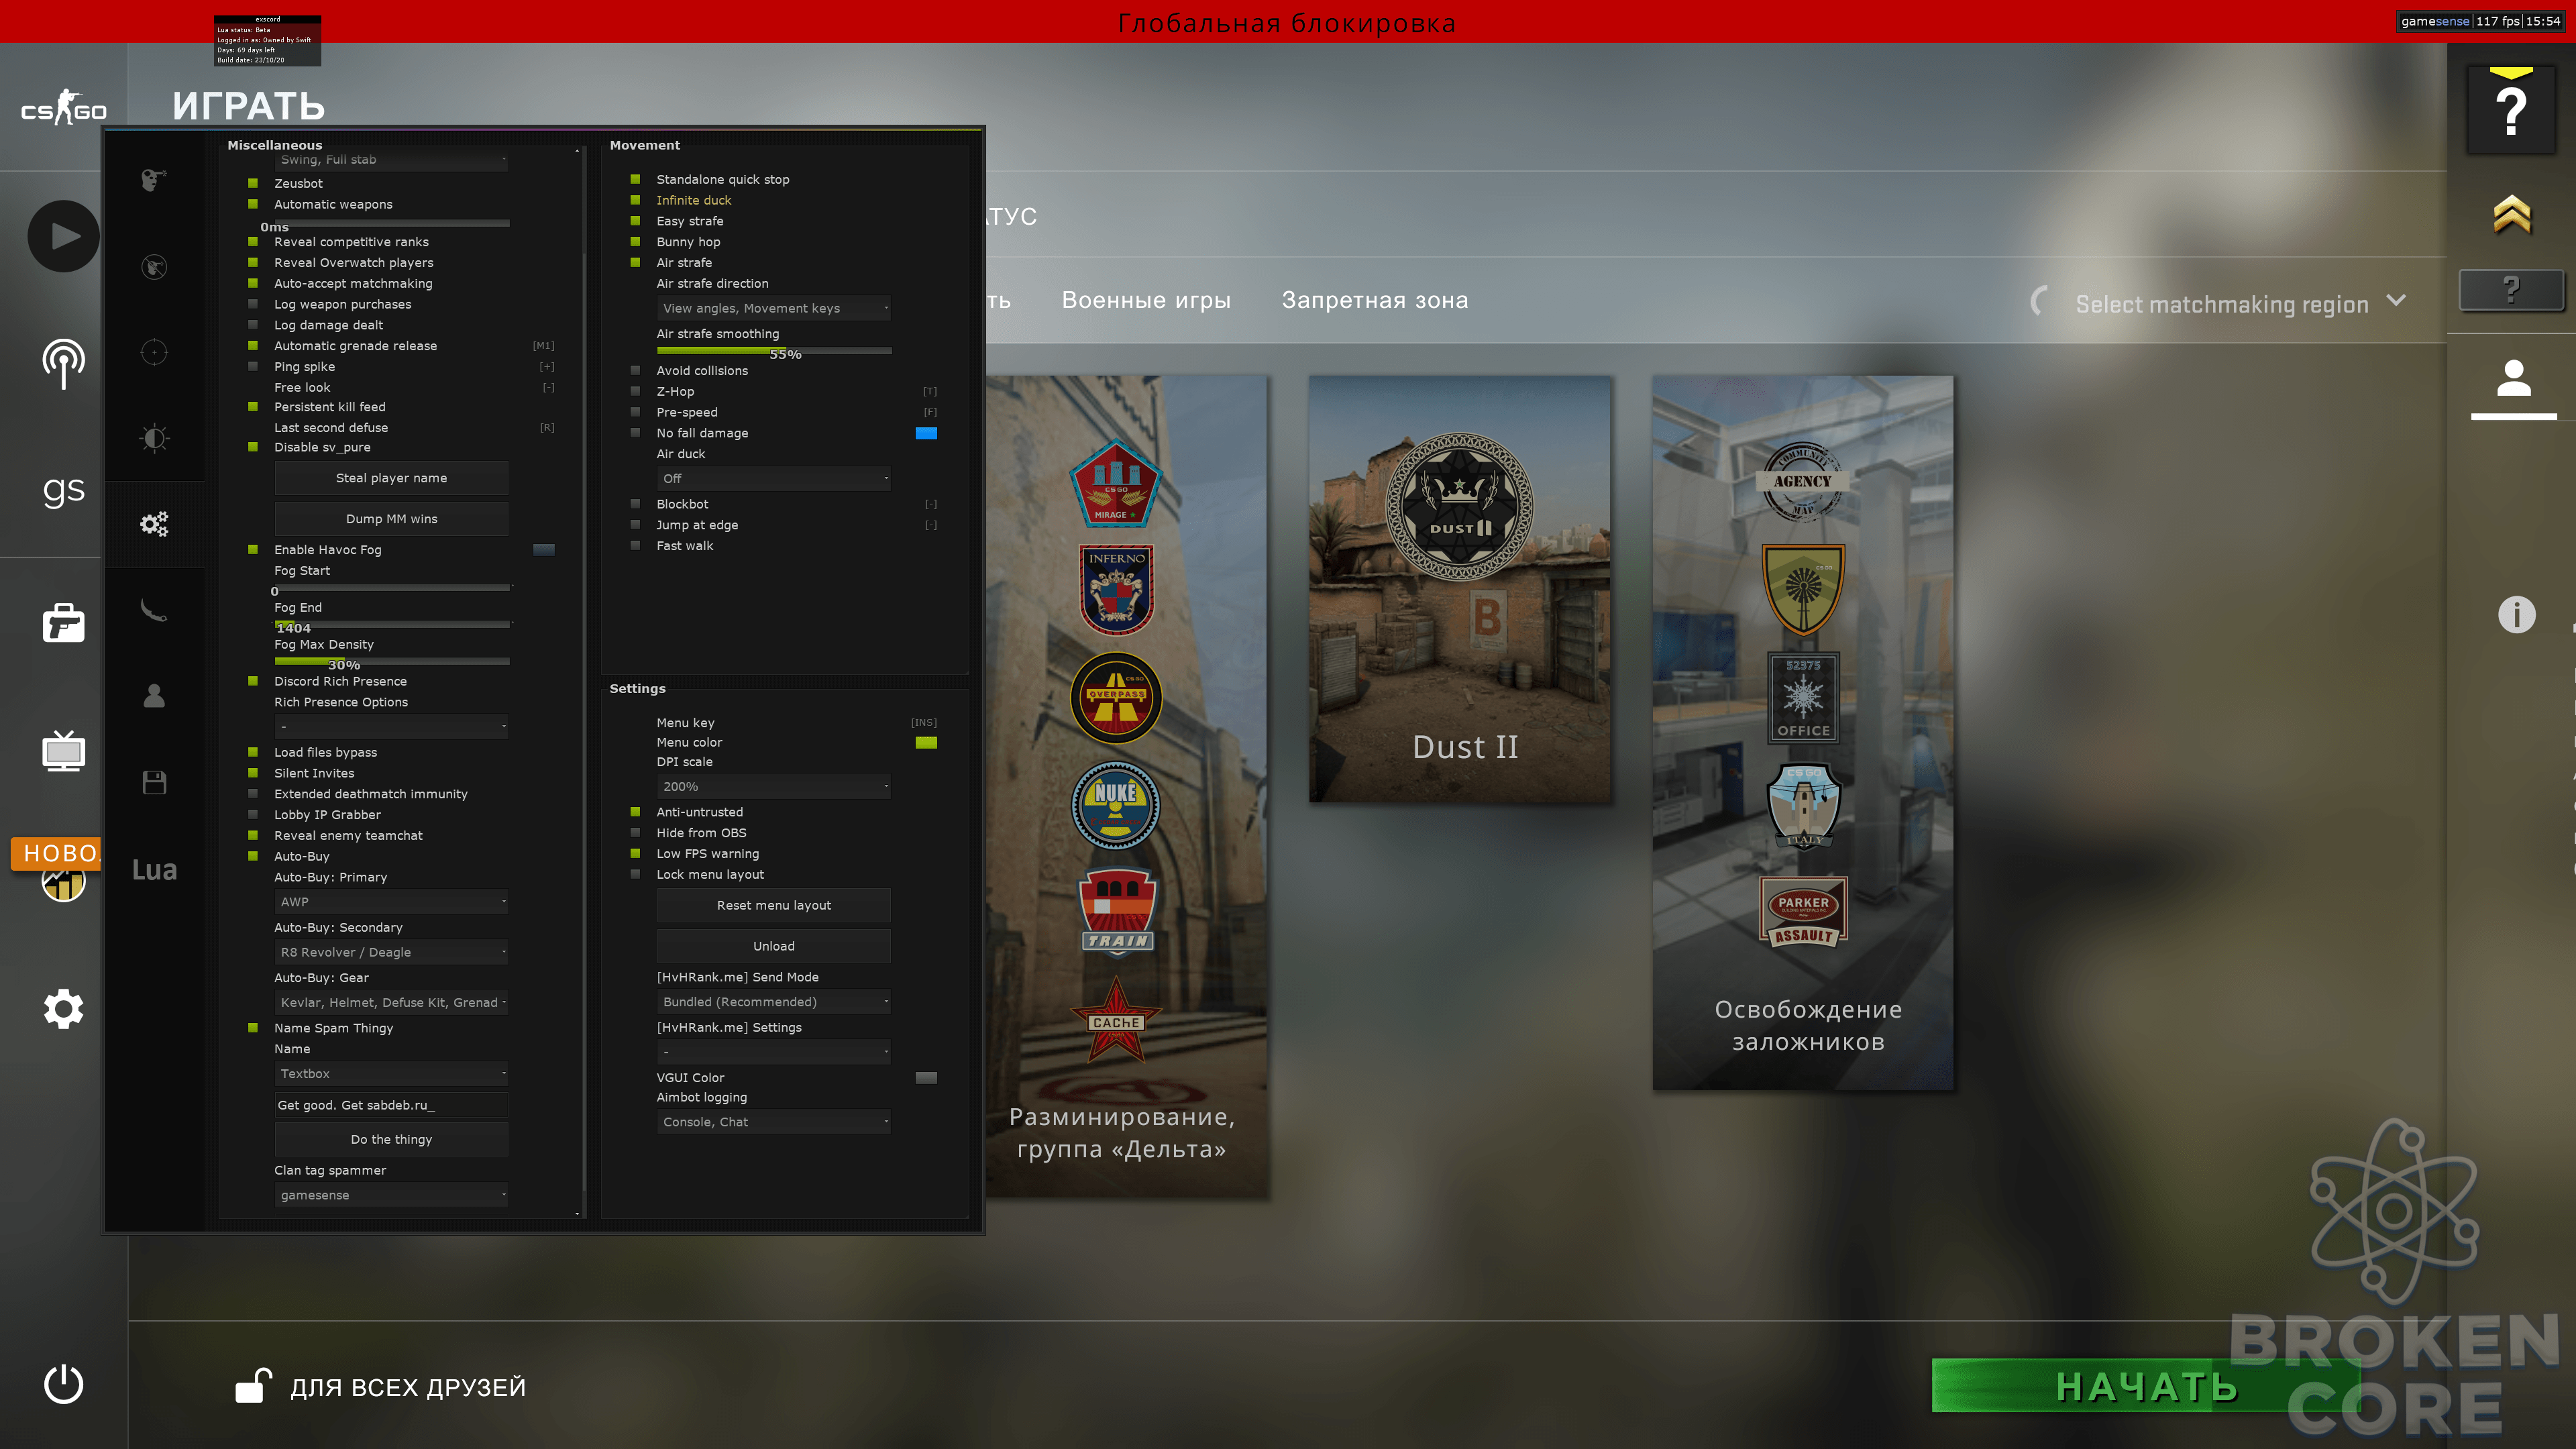Viewport: 2576px width, 1449px height.
Task: Open the Auto-Buy Primary AWP dropdown
Action: (x=391, y=901)
